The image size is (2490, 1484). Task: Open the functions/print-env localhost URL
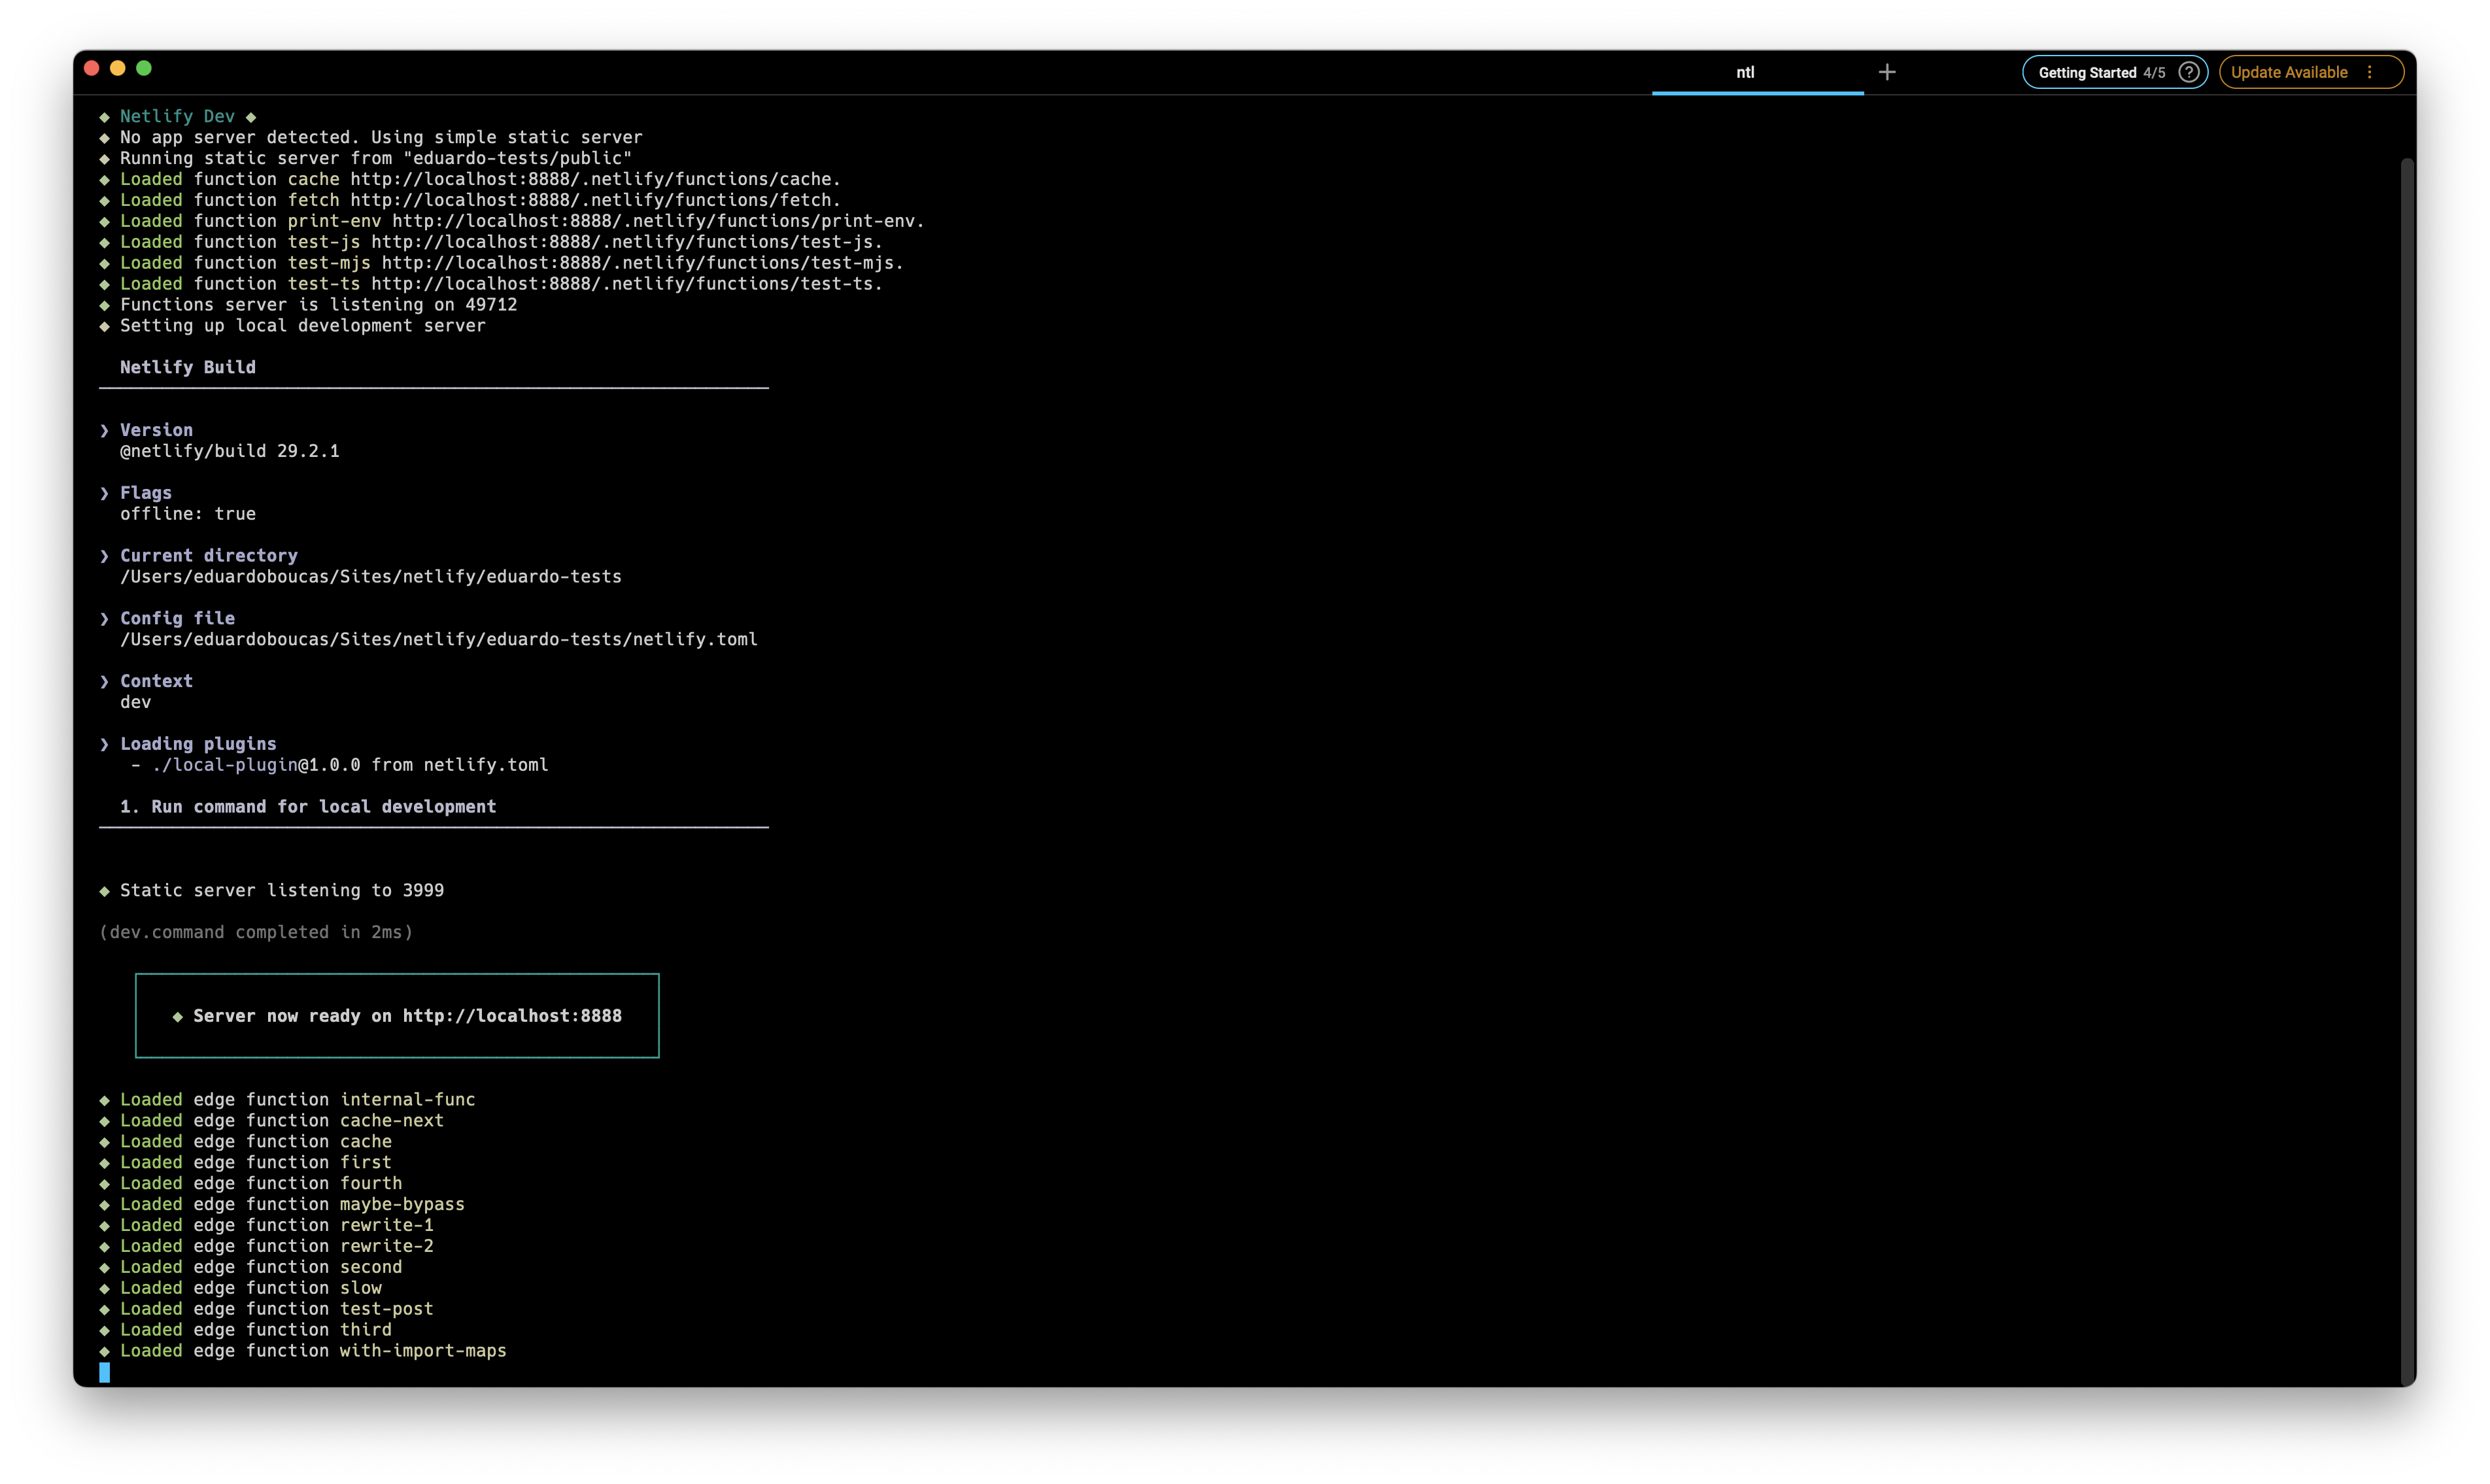coord(657,221)
